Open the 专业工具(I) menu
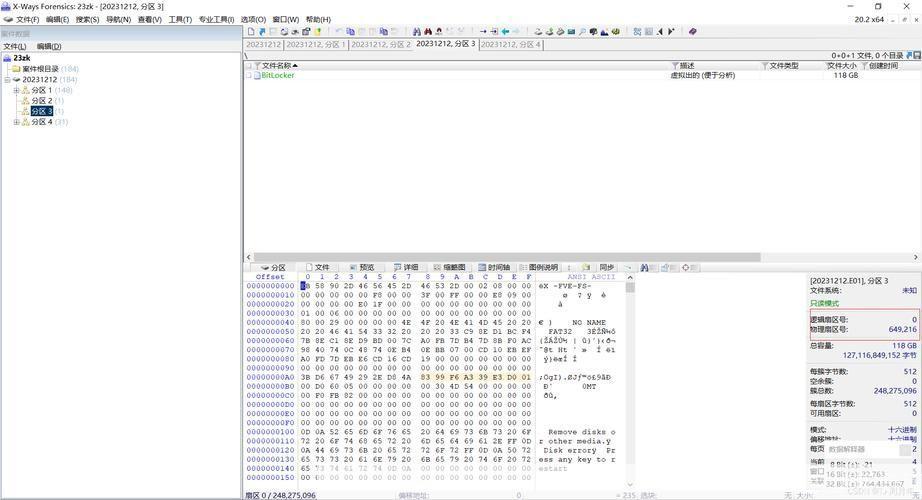This screenshot has height=500, width=922. 215,19
